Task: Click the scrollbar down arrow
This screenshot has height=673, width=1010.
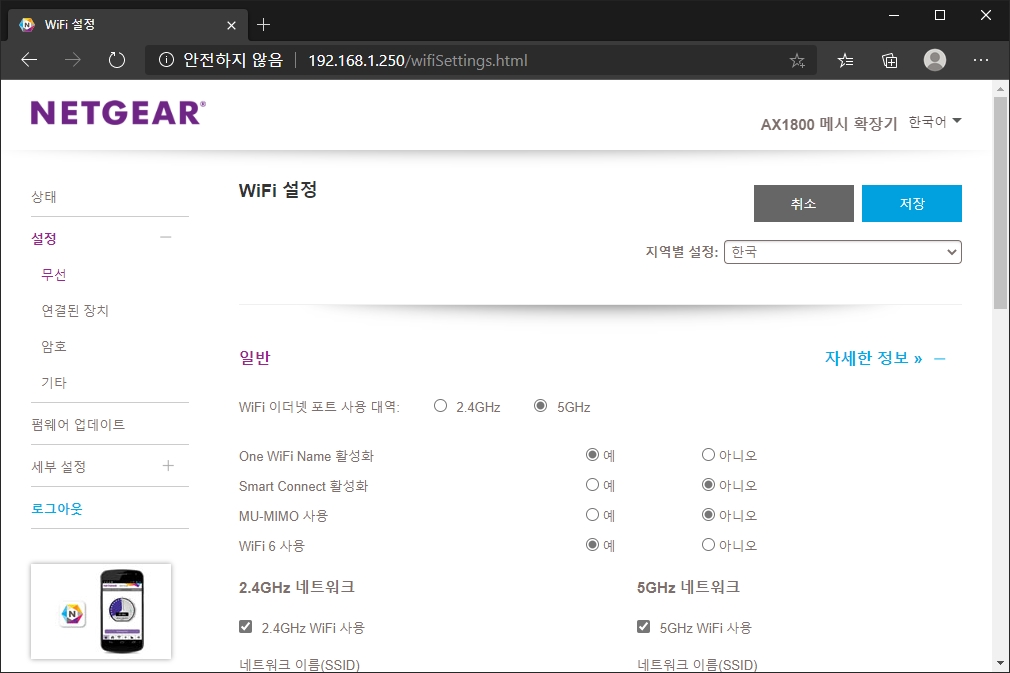Action: point(1000,663)
